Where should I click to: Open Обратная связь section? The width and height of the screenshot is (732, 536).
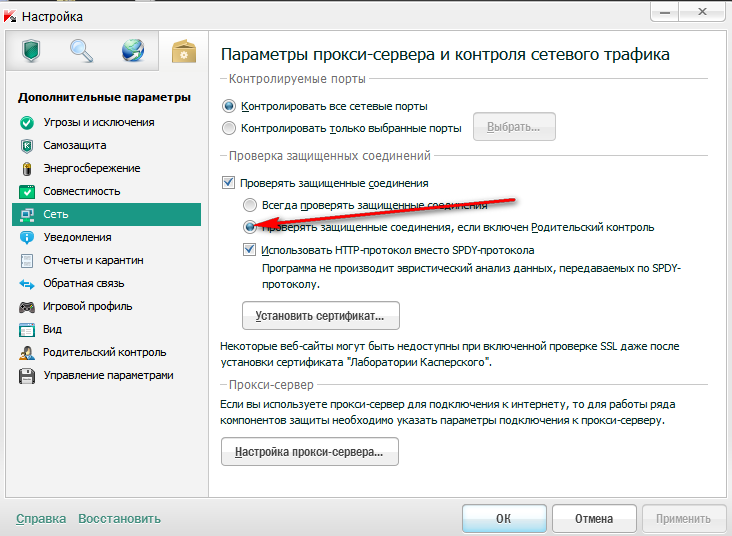pyautogui.click(x=84, y=283)
